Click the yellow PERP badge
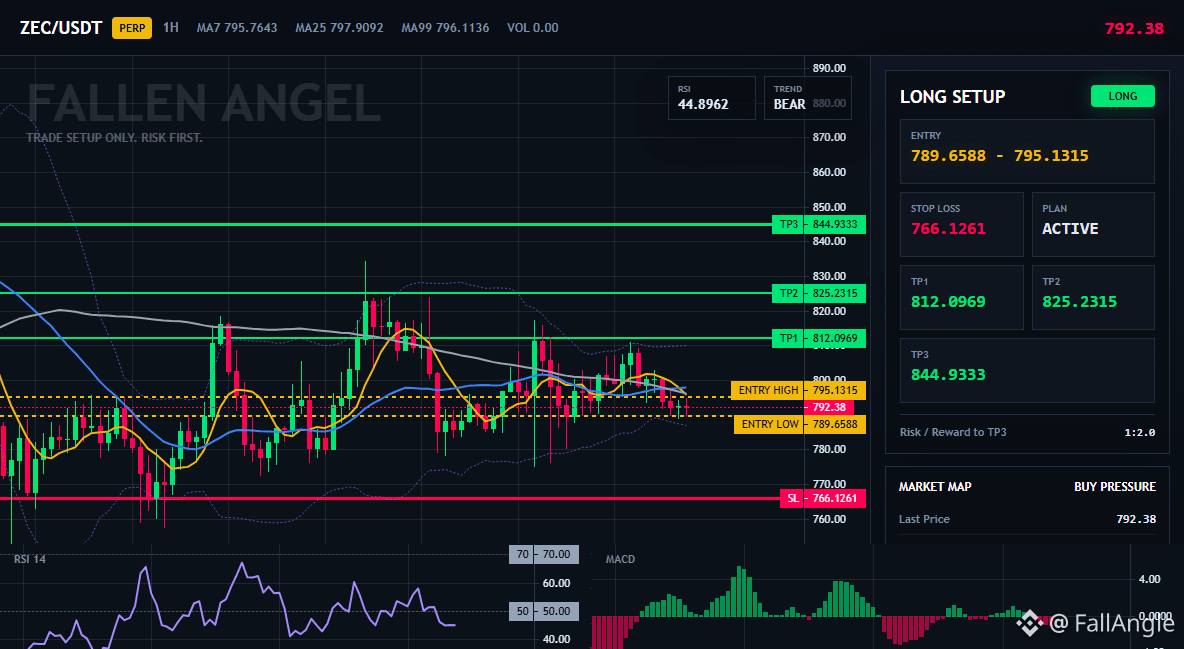 point(132,28)
